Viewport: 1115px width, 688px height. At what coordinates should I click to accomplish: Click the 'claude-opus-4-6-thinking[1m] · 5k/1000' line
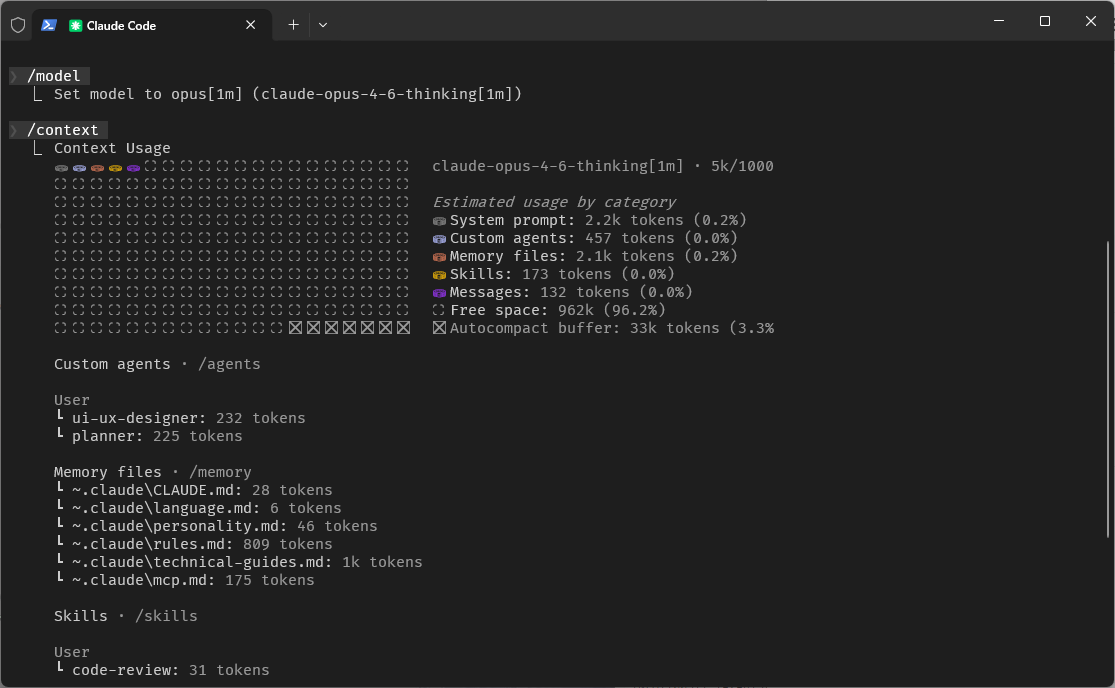[603, 166]
